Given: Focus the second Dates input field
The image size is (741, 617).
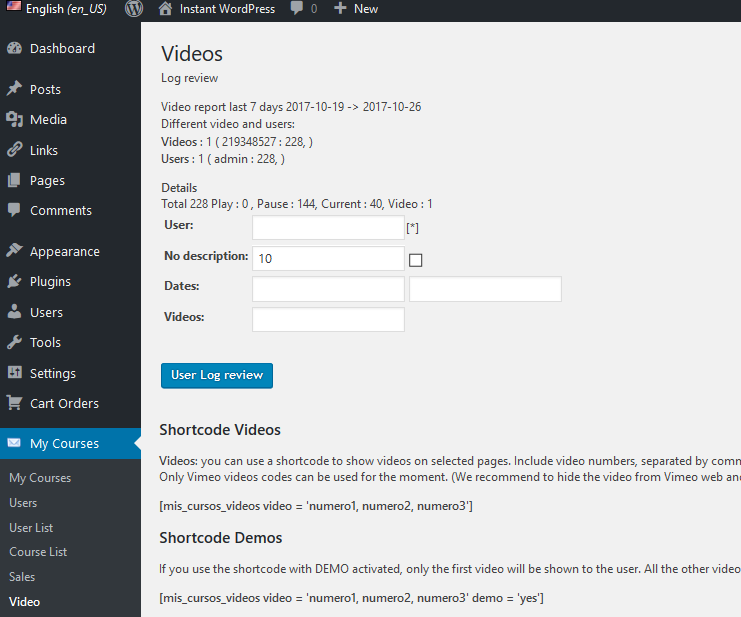Looking at the screenshot, I should 485,289.
